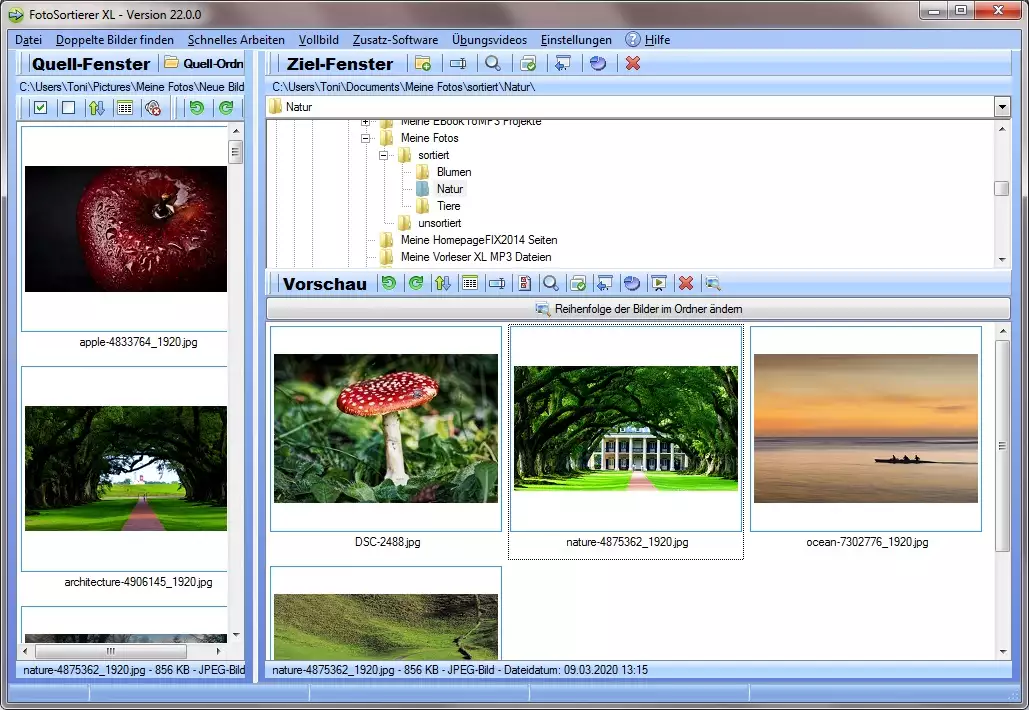Collapse the sortiert folder tree node
The image size is (1029, 710).
click(383, 155)
